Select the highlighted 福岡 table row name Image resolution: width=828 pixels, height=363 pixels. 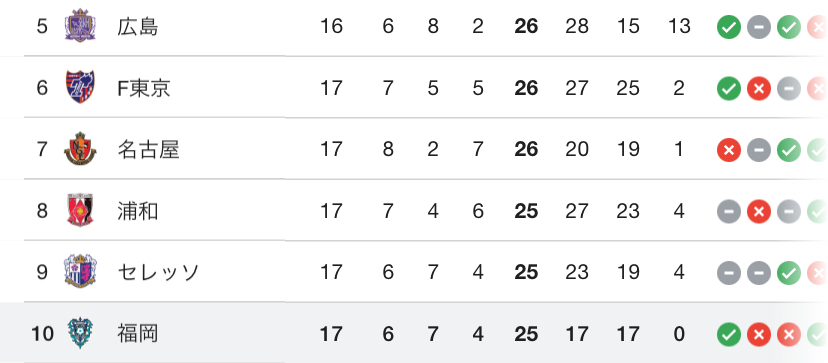pyautogui.click(x=138, y=334)
